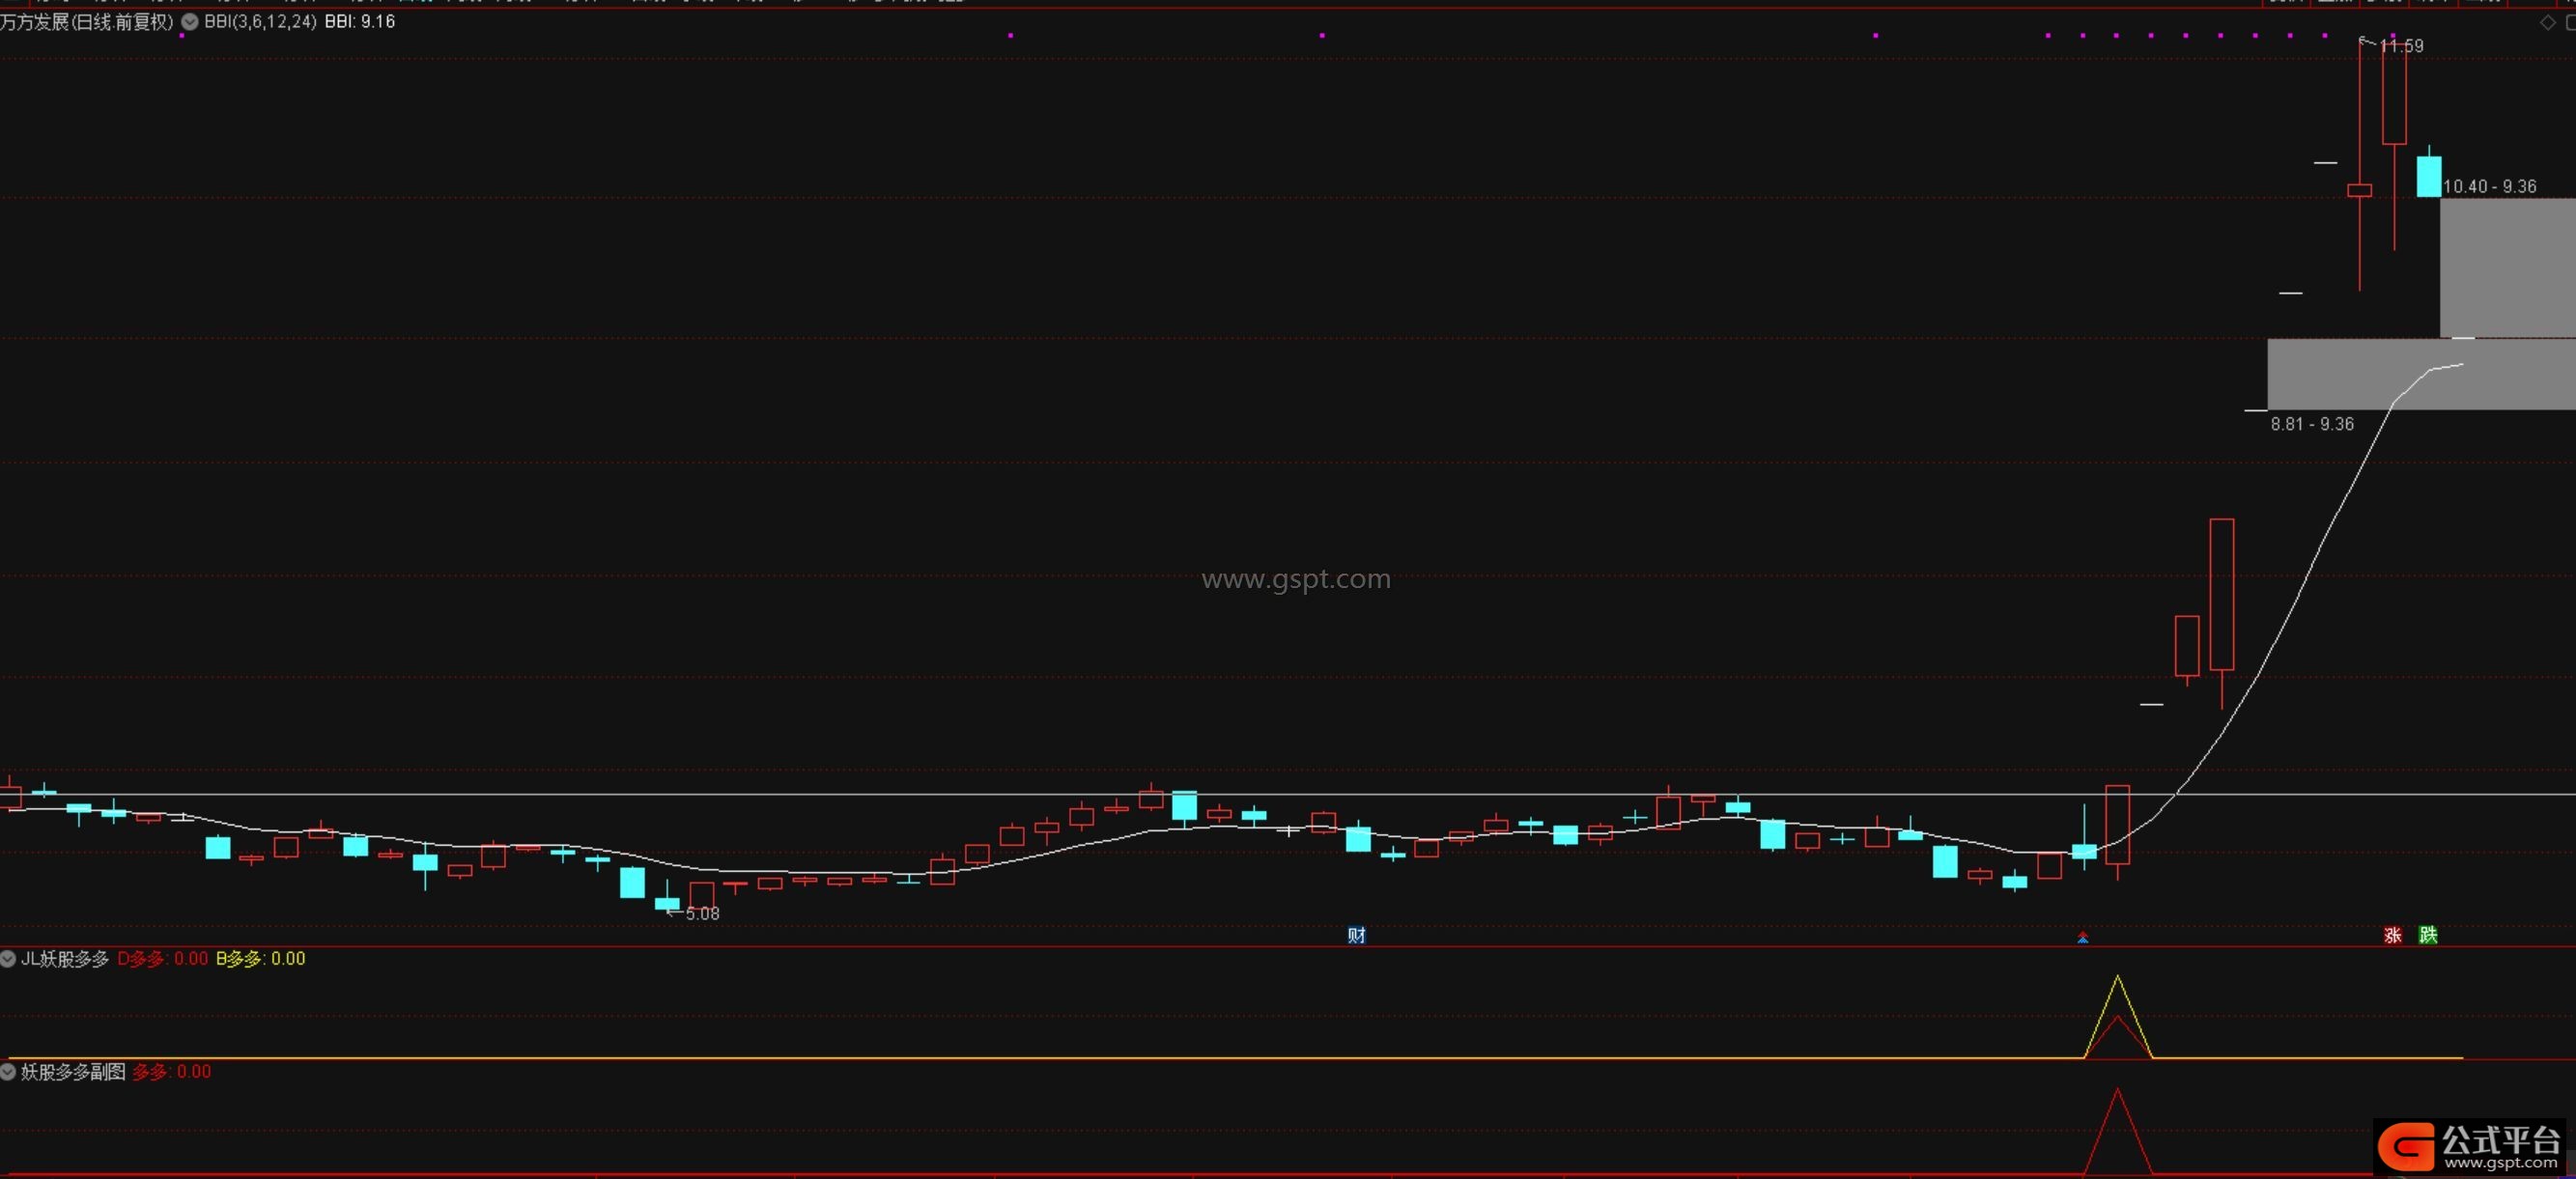Select the upper gray gap zone rectangle

click(2508, 268)
